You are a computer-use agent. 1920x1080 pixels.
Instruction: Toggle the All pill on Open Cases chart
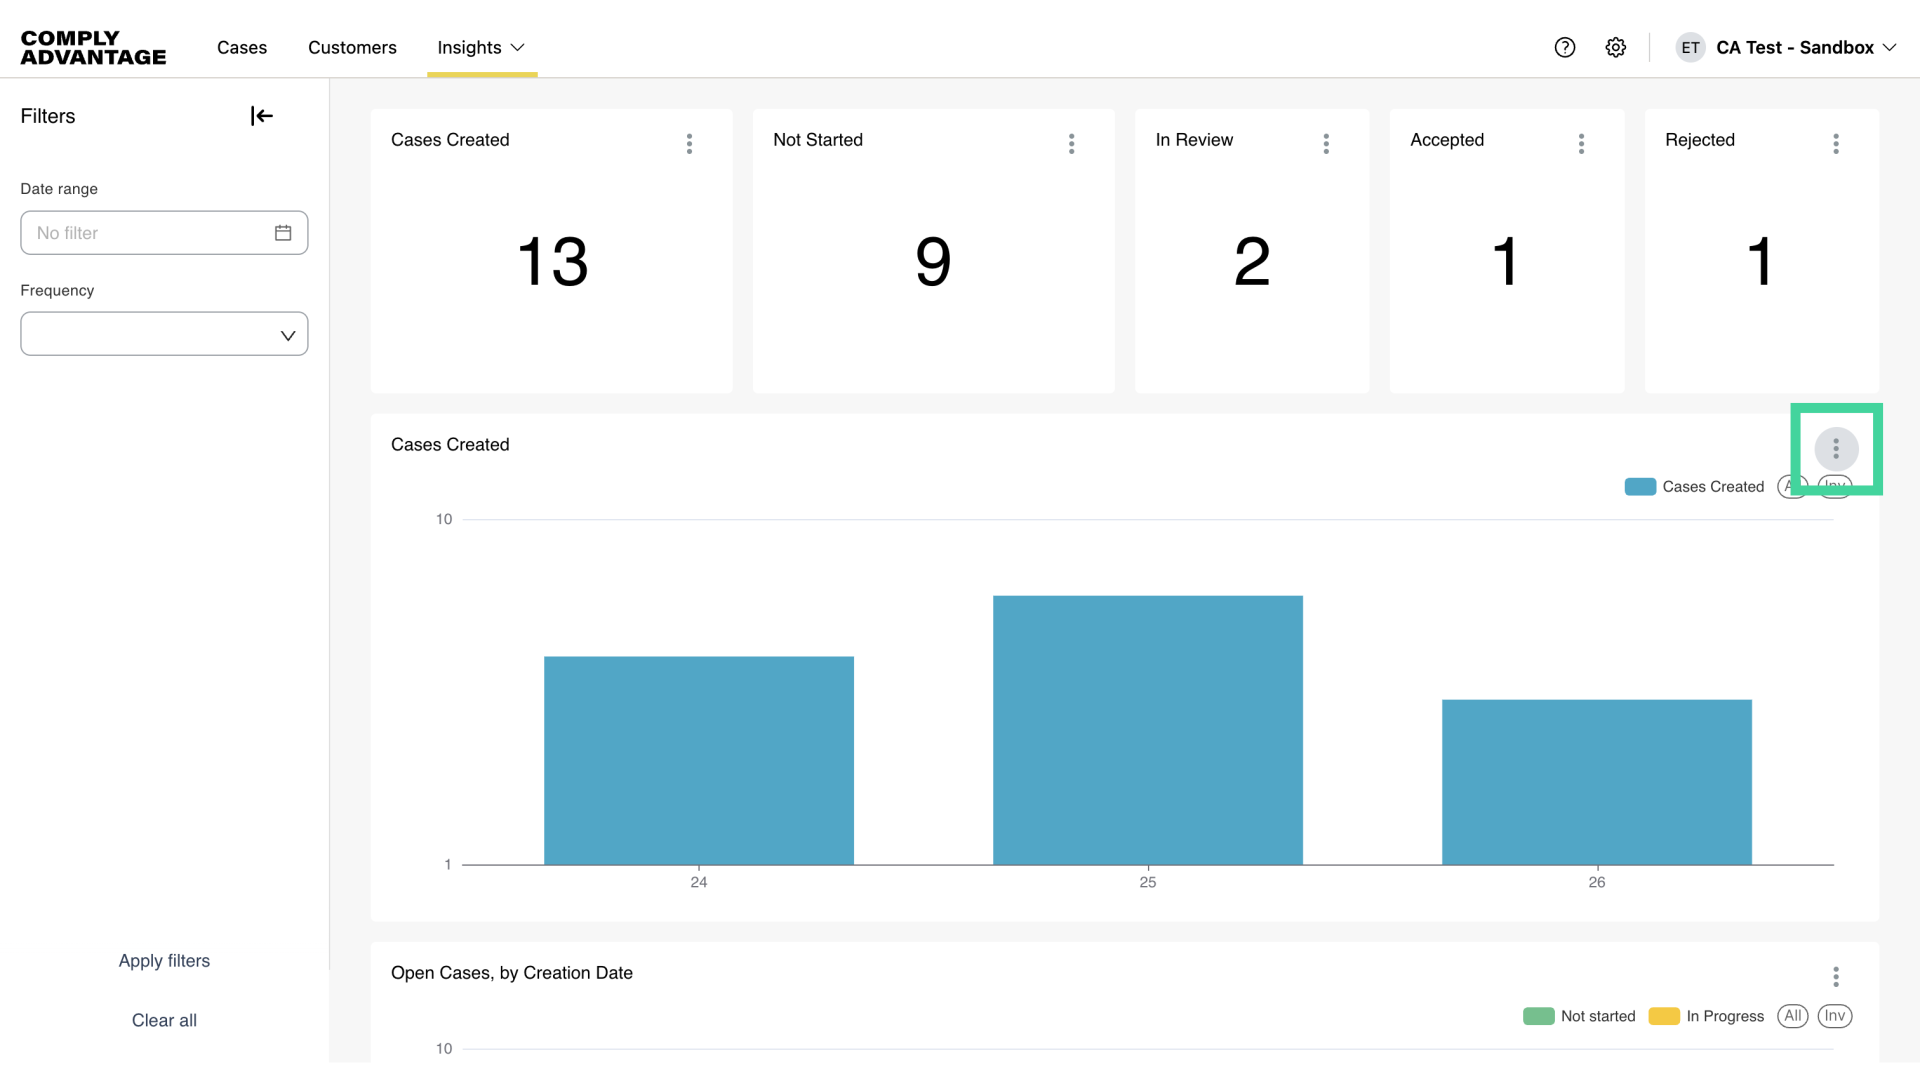[1793, 1016]
